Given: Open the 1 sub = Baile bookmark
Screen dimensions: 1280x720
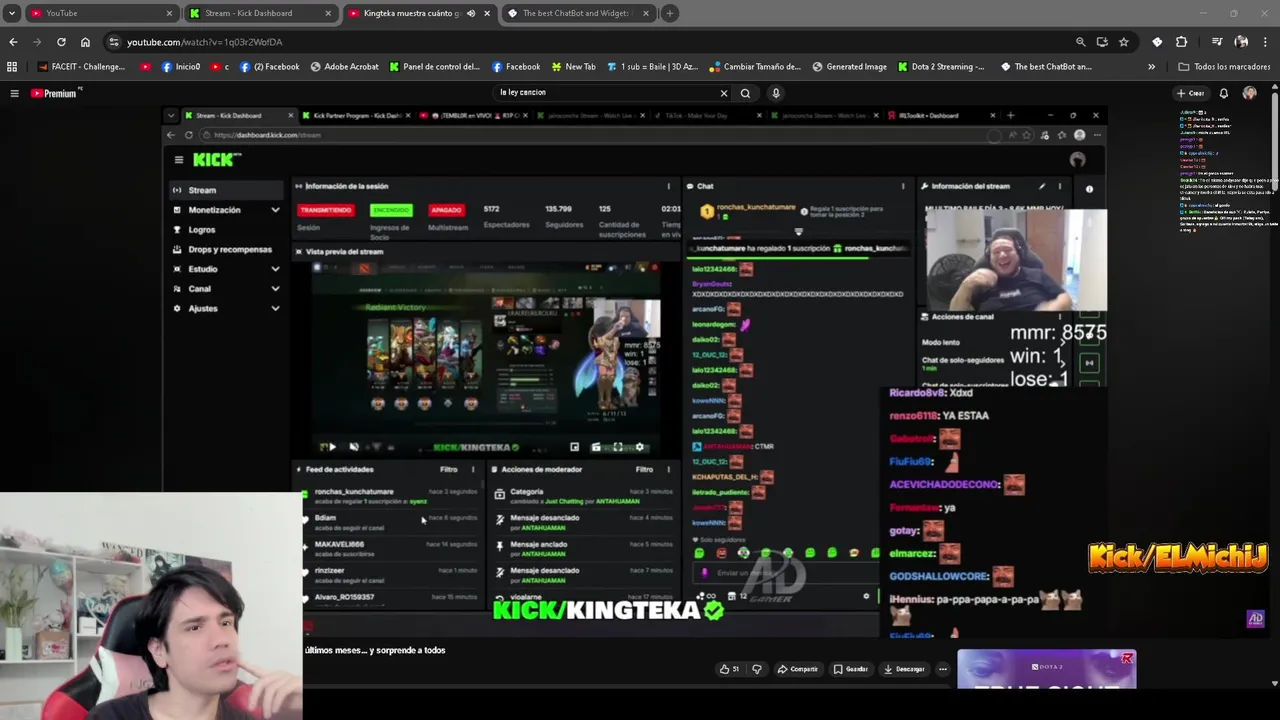Looking at the screenshot, I should [x=652, y=67].
